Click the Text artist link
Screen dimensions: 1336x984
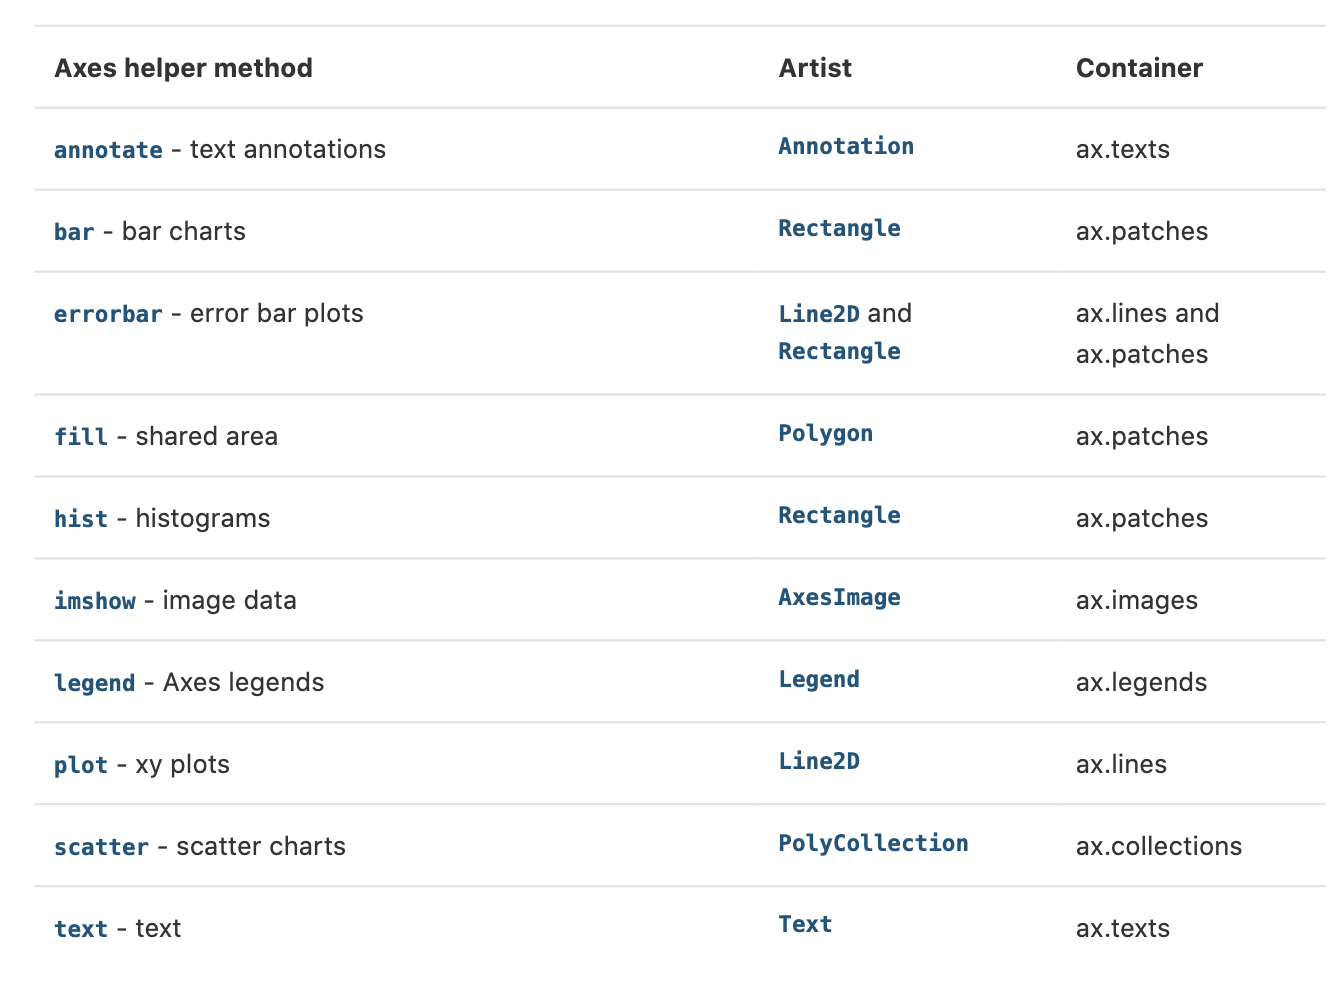[805, 924]
